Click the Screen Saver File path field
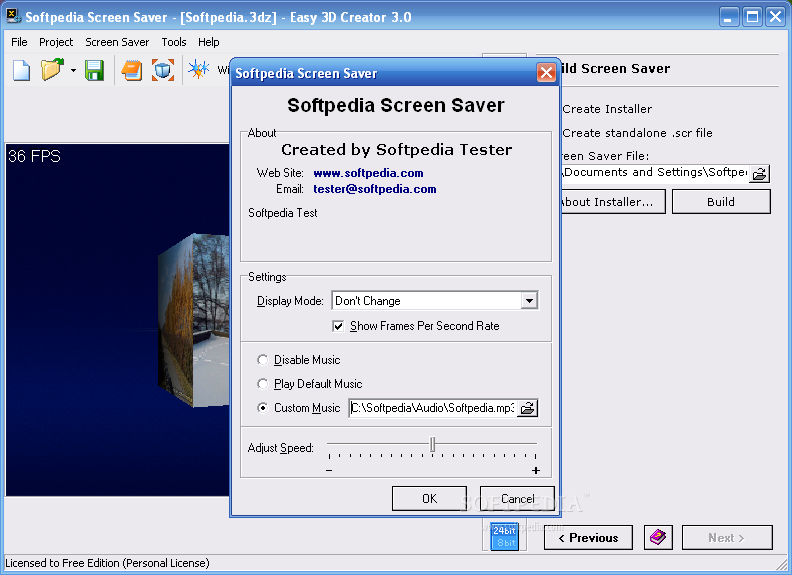Viewport: 792px width, 575px height. pos(655,173)
